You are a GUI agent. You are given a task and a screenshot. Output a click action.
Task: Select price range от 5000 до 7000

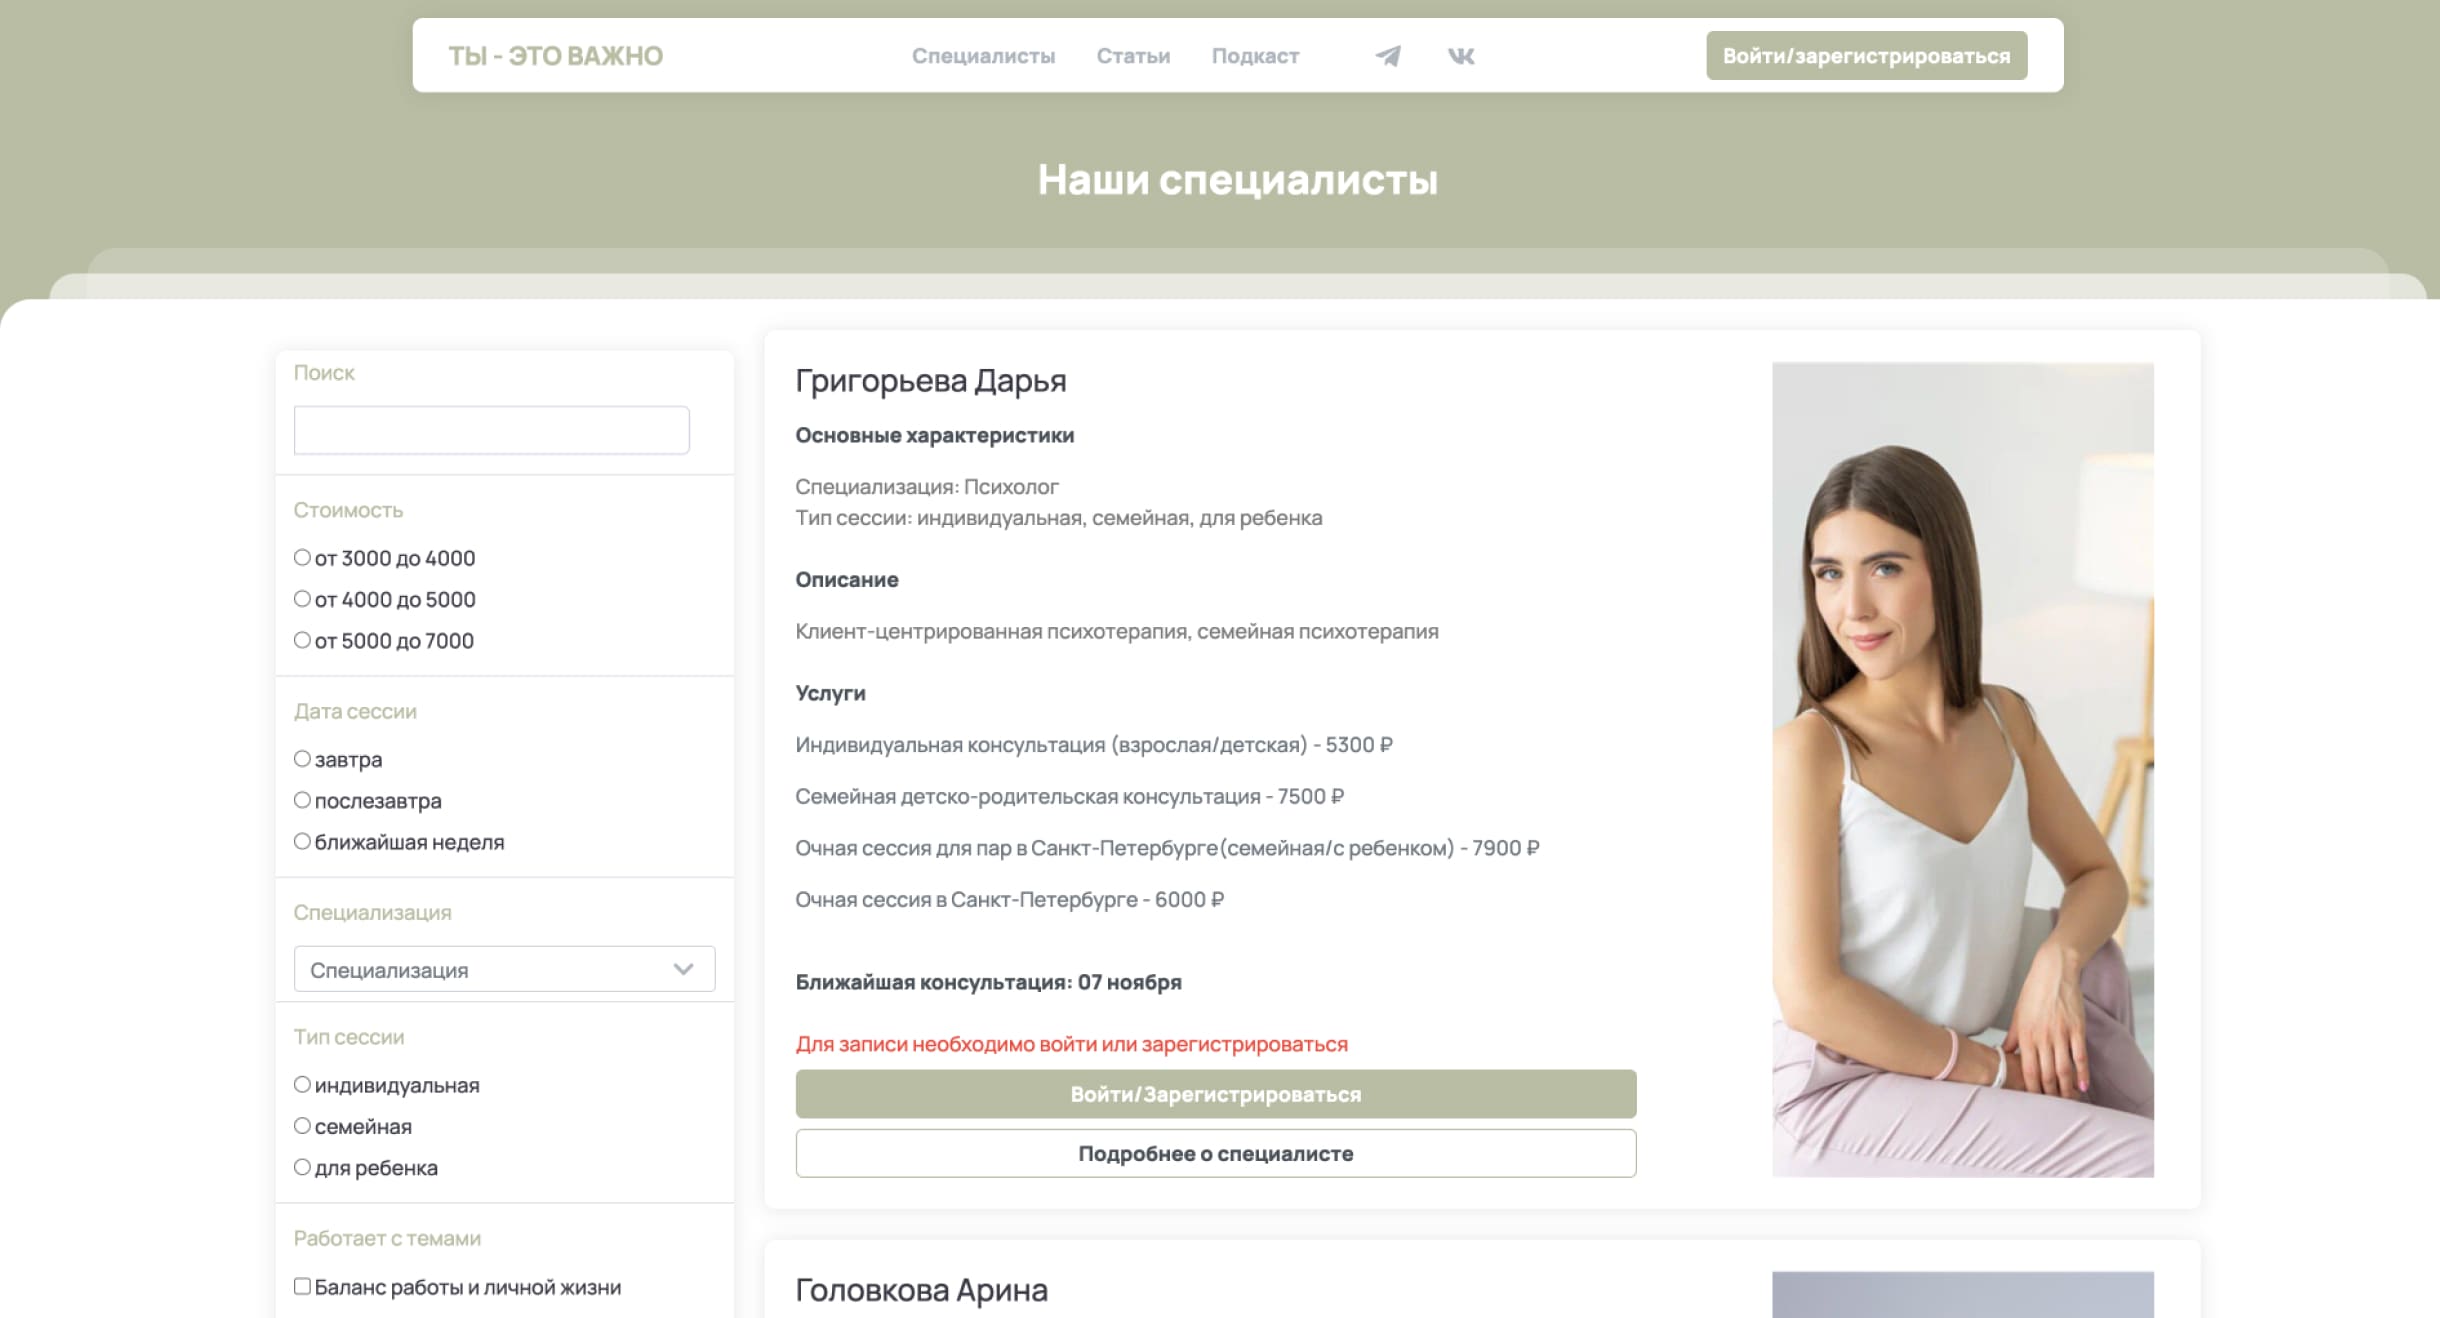pyautogui.click(x=302, y=639)
